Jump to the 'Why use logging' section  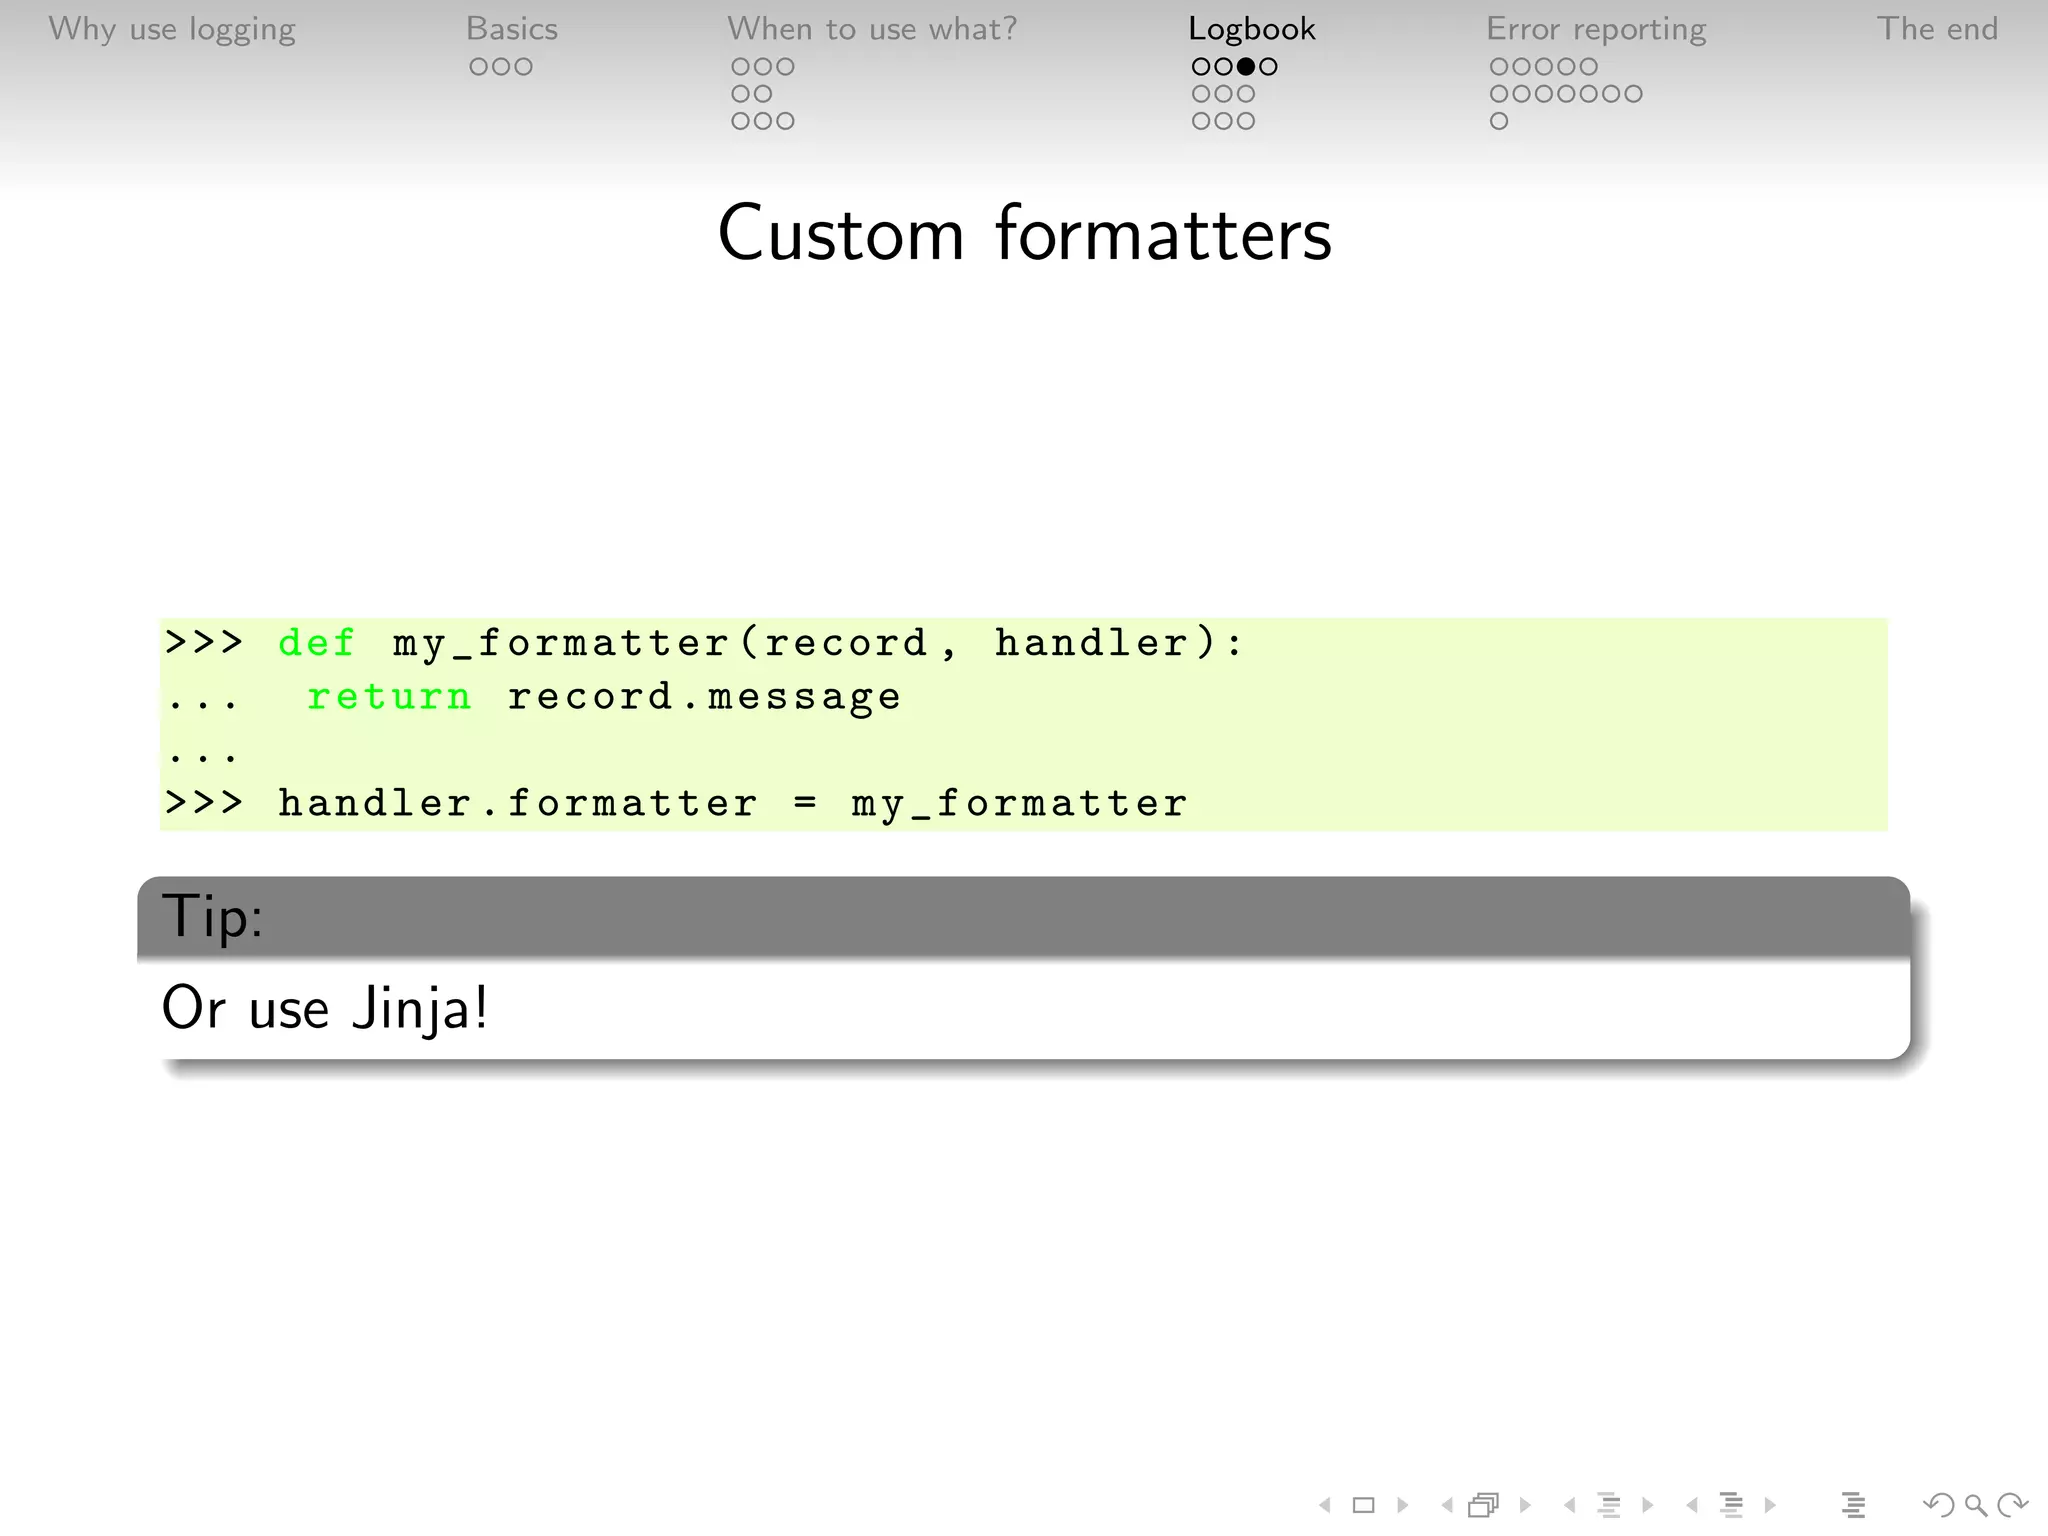[172, 29]
